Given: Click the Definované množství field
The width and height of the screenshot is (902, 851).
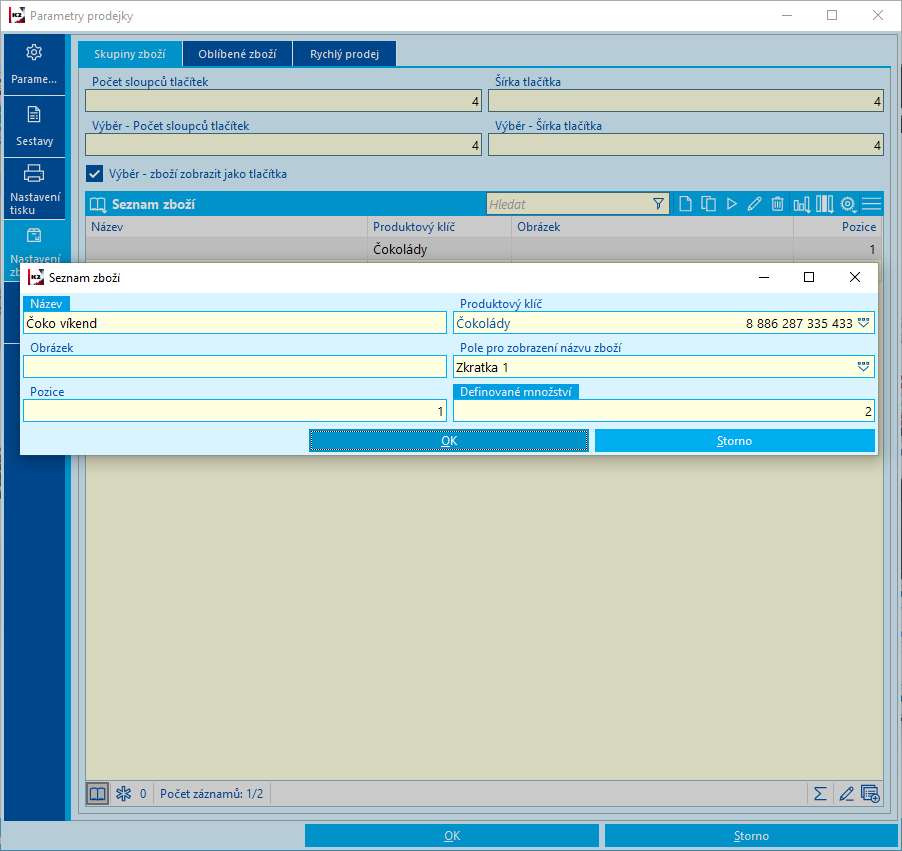Looking at the screenshot, I should click(664, 411).
